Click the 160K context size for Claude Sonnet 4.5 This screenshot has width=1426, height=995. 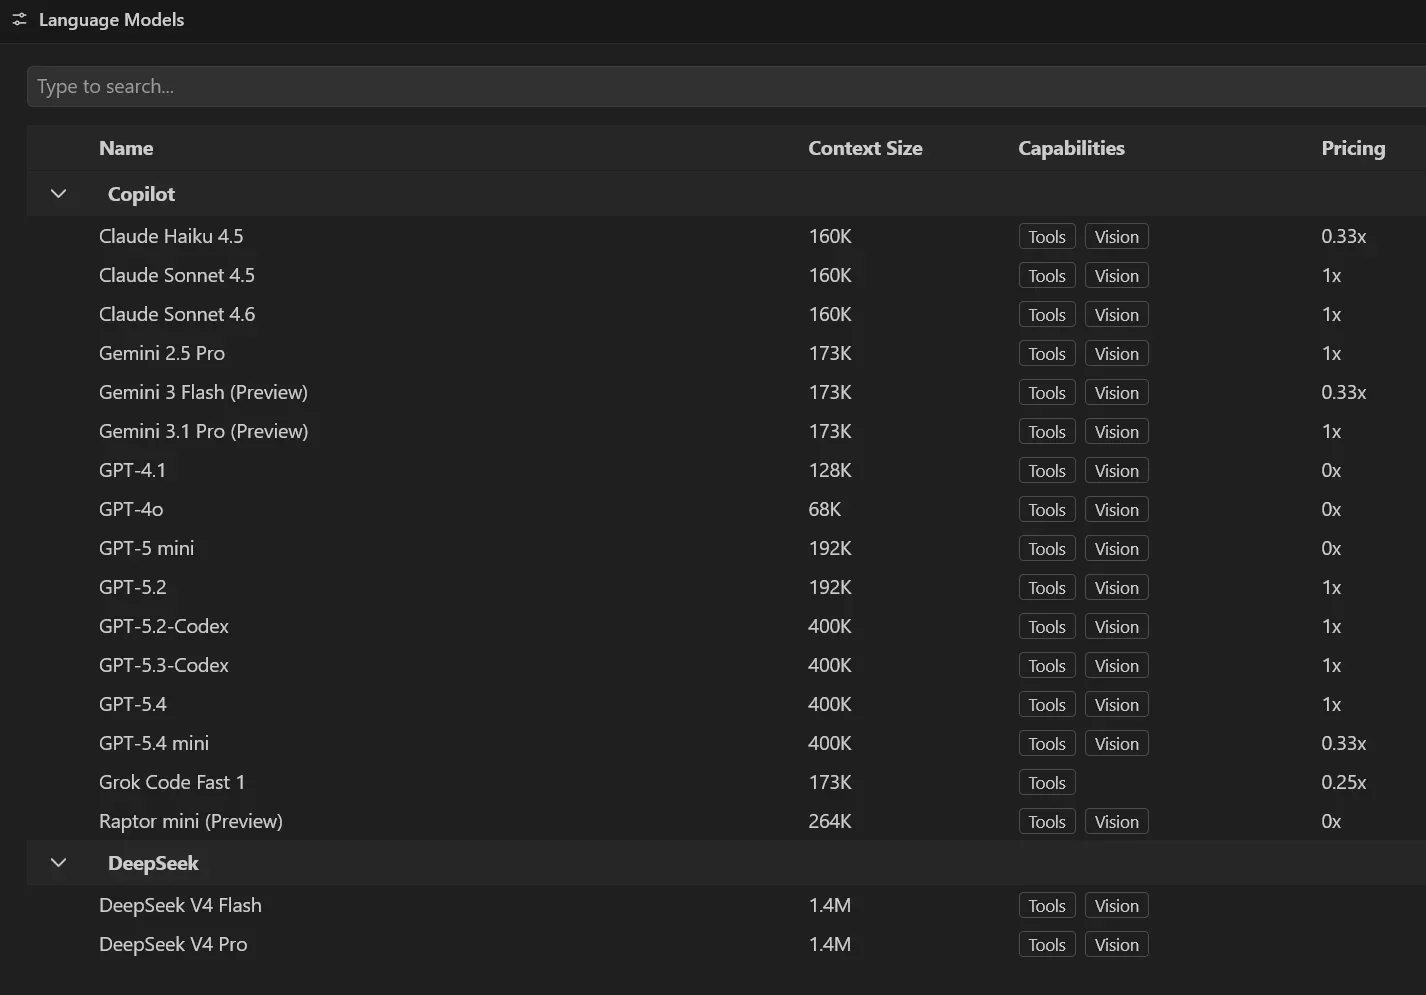[x=830, y=275]
